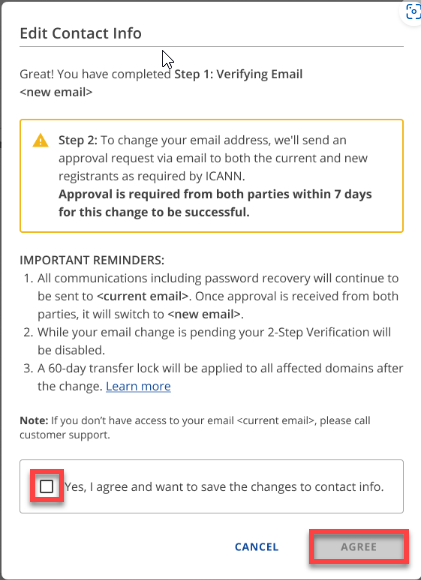Click the ICANN requirement sentence
The image size is (421, 580).
[x=213, y=158]
